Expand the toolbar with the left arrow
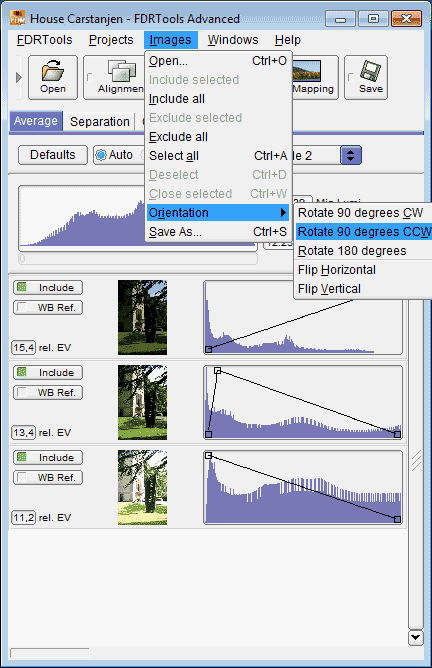 tap(18, 78)
